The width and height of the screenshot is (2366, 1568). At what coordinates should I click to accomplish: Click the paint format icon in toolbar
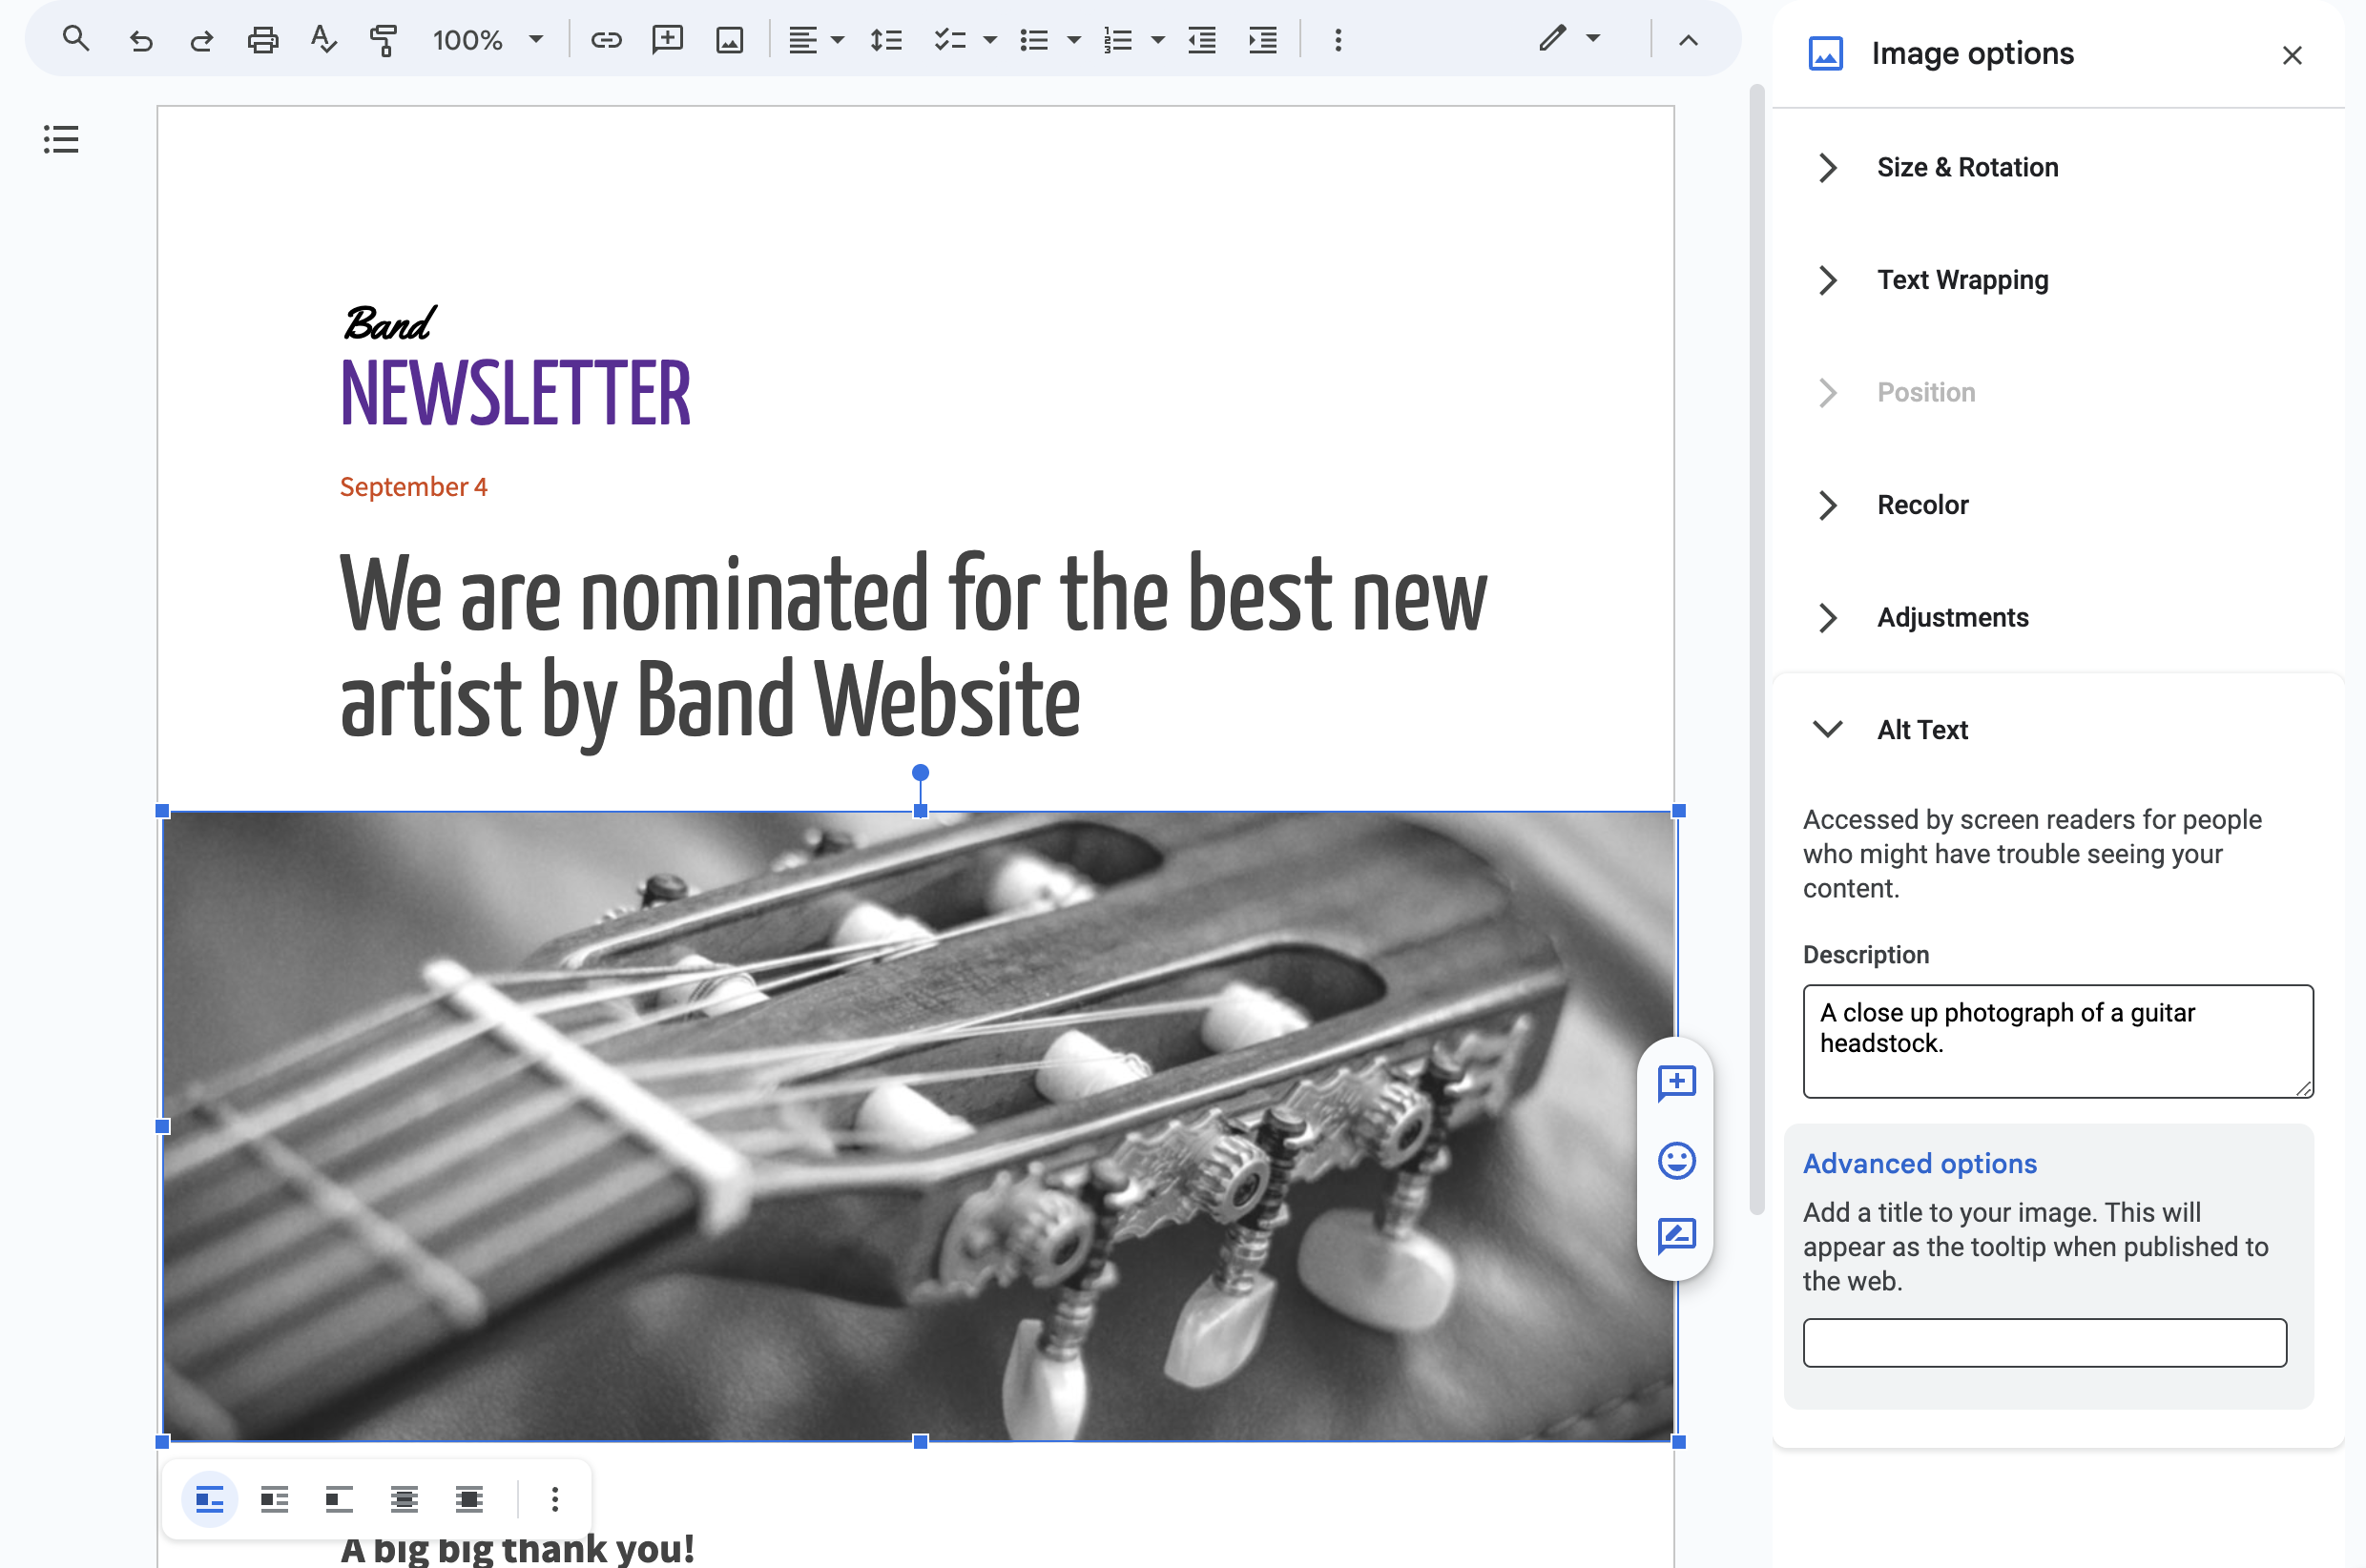(x=382, y=38)
